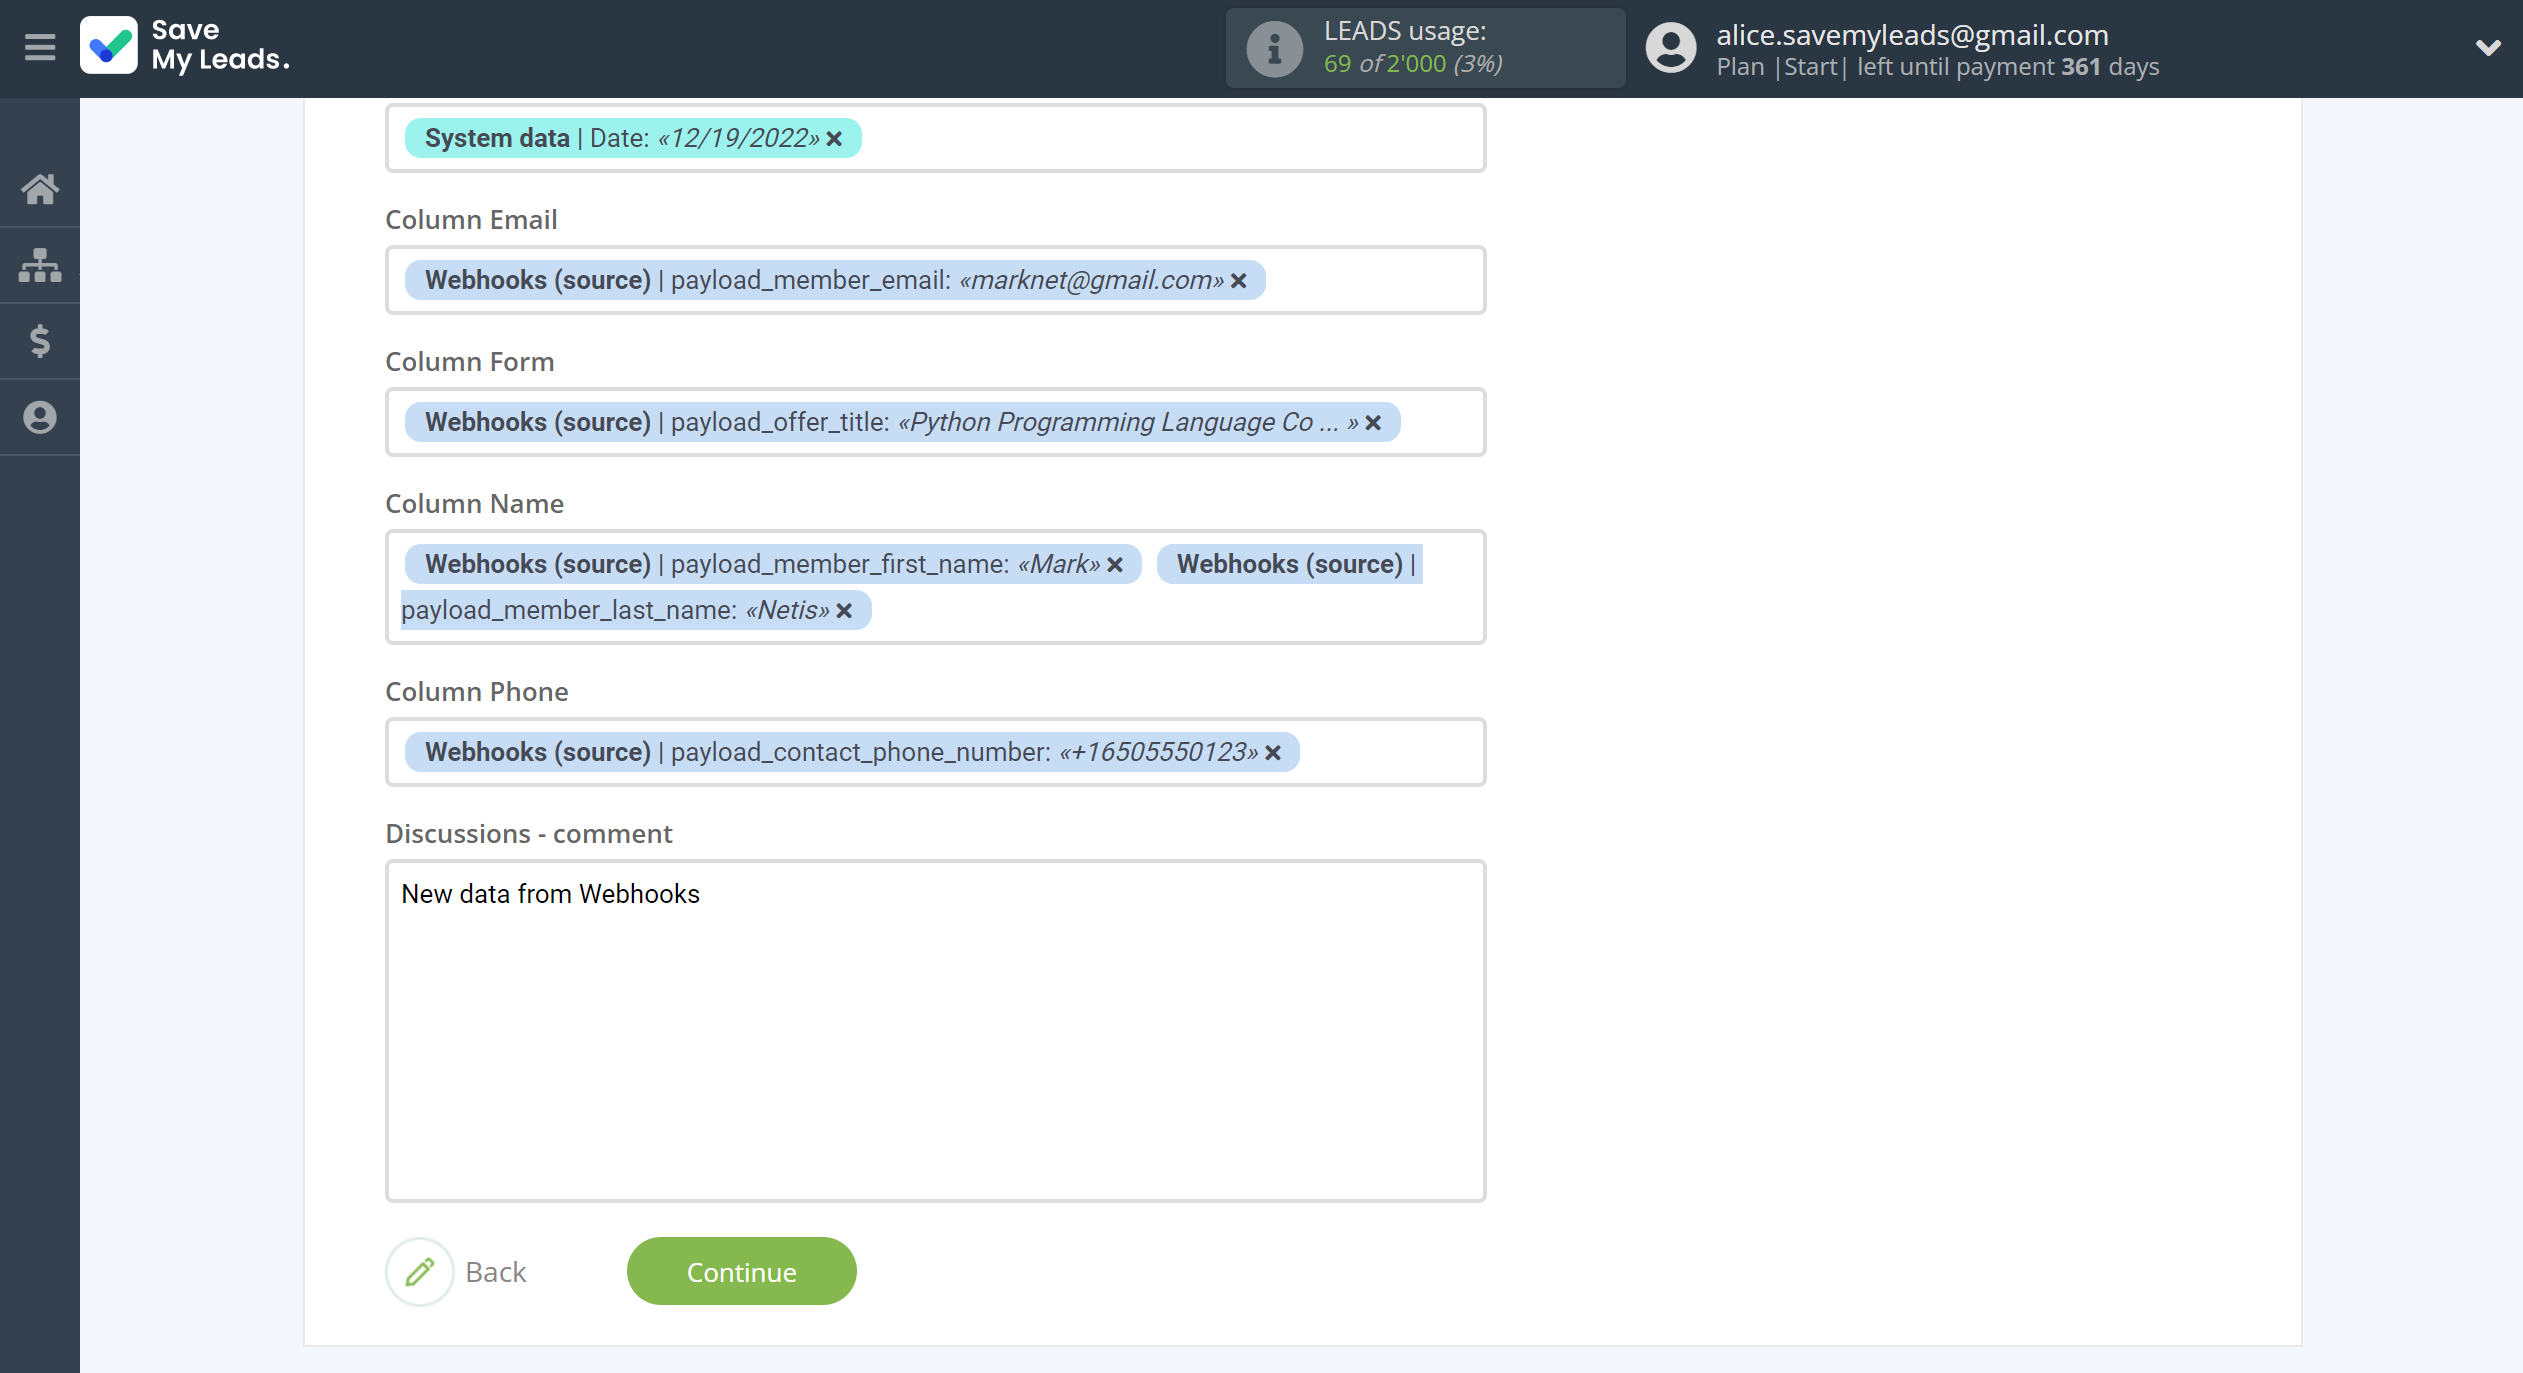Remove the System data Date tag

click(834, 138)
